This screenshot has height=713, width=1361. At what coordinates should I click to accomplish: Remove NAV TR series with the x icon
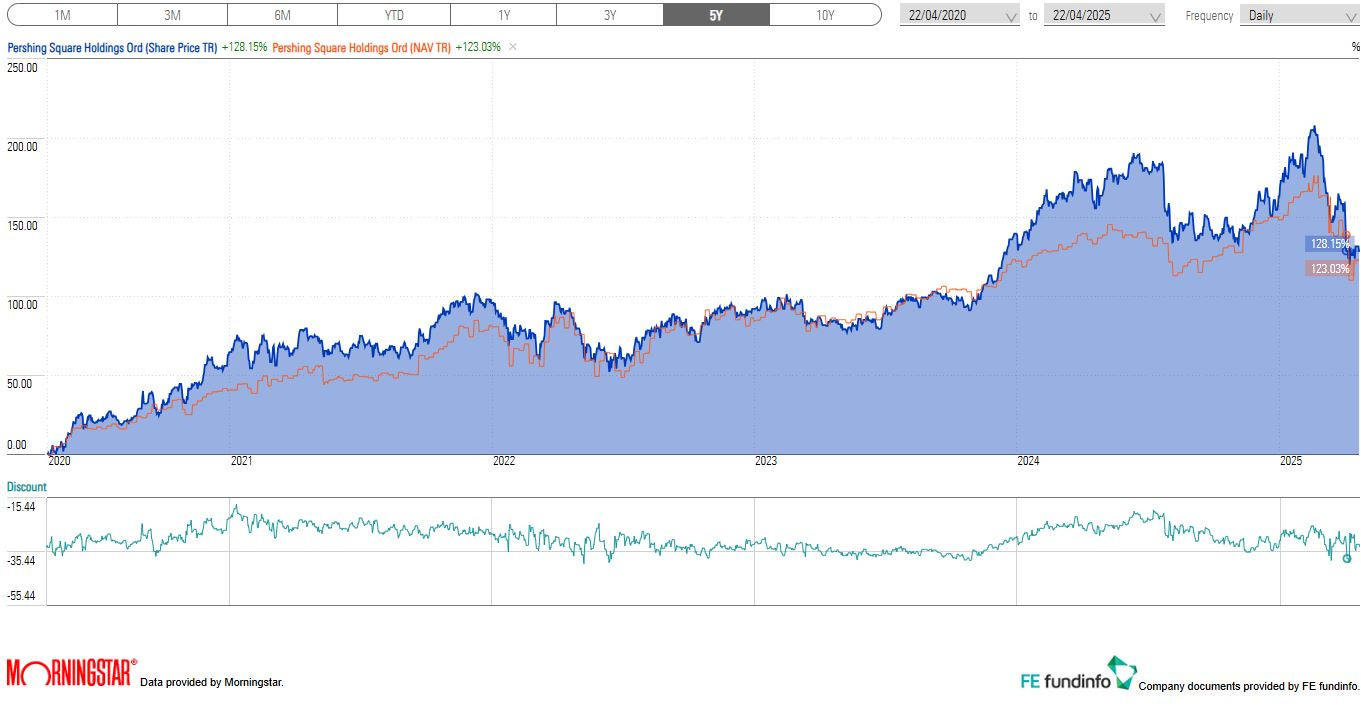(x=513, y=47)
